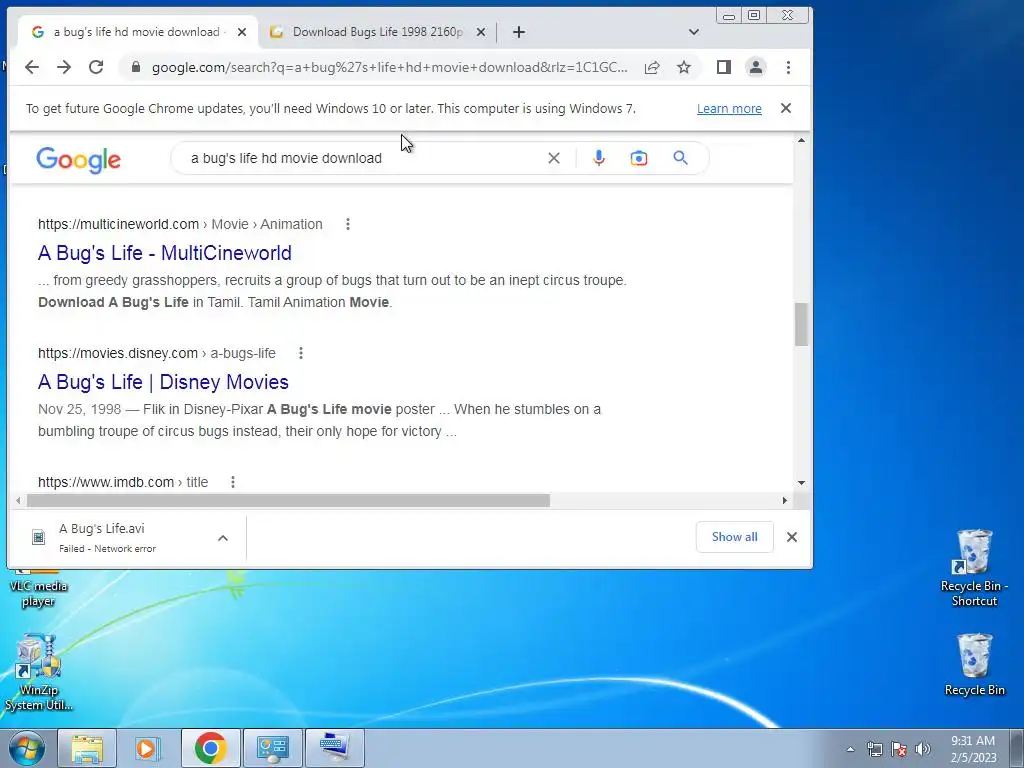Click the scroll left arrow
Screen dimensions: 1024x768
[18, 500]
